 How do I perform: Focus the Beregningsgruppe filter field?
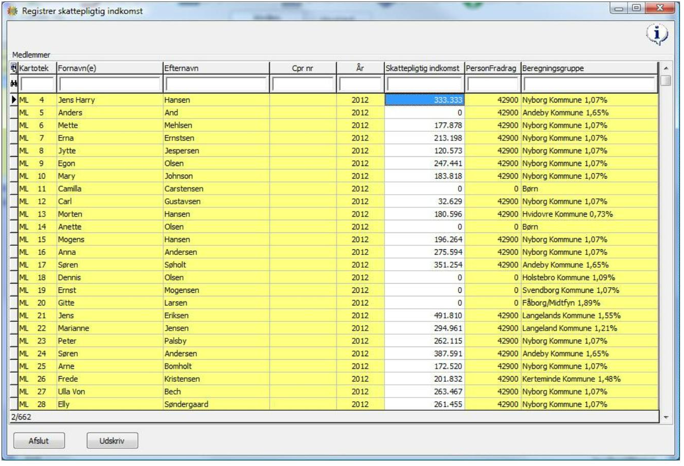(x=589, y=84)
